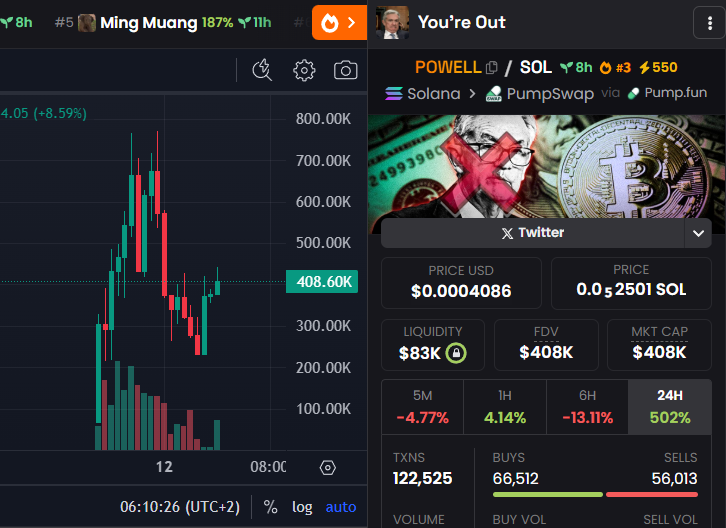Click the PumpSwap DEX link
Screen dimensions: 726x528
(539, 94)
